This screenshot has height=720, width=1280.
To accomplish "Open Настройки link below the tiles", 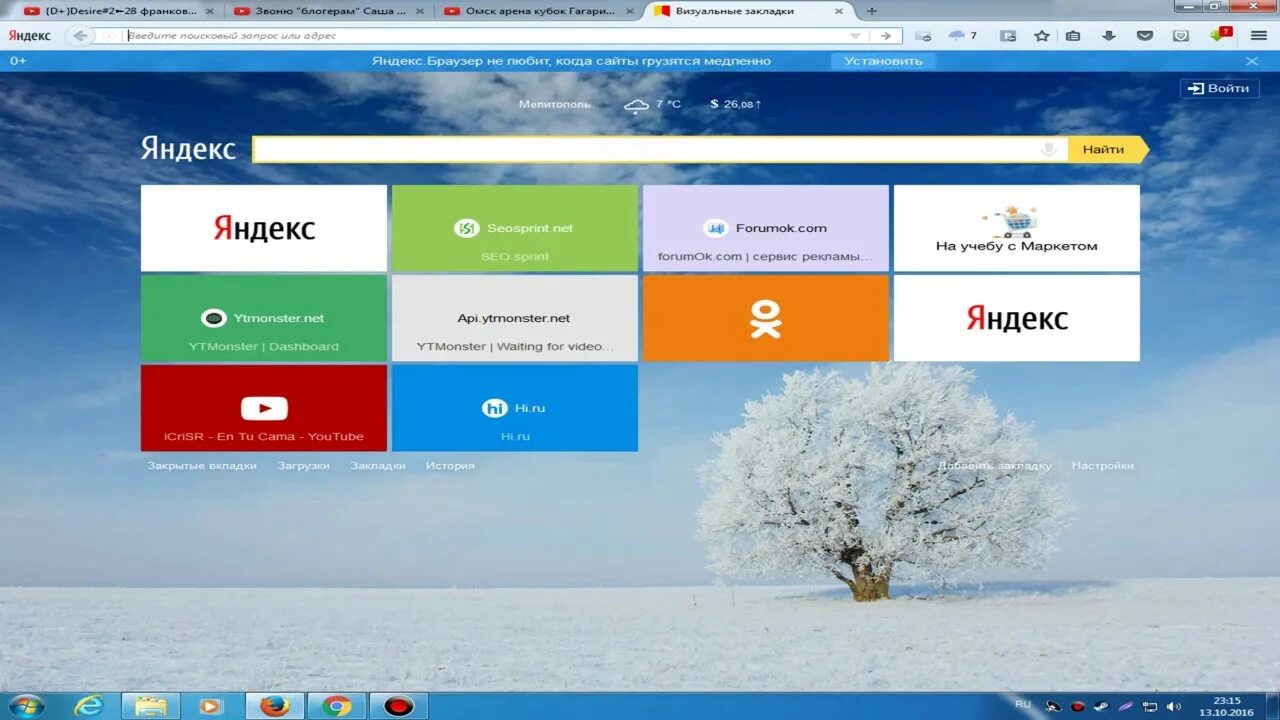I will [1103, 466].
